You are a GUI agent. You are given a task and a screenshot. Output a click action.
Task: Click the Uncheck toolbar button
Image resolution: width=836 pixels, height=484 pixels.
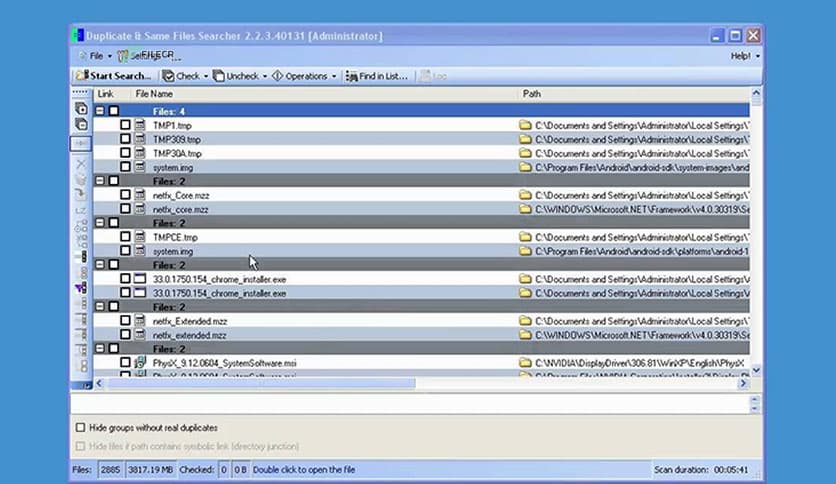[x=236, y=76]
